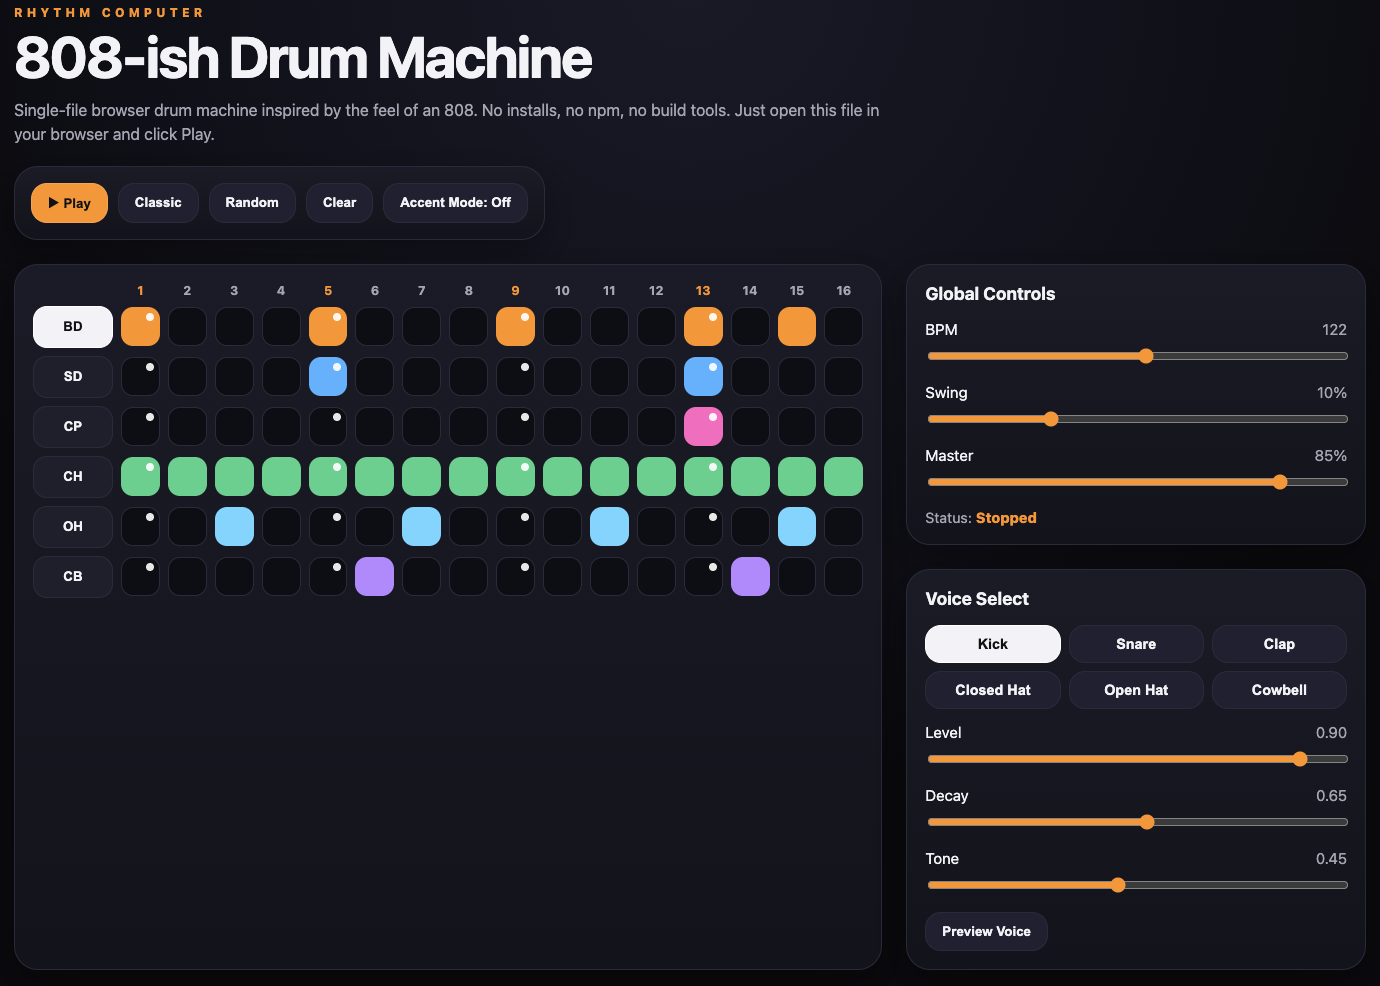The width and height of the screenshot is (1380, 986).
Task: Click the Decay slider handle
Action: [x=1147, y=822]
